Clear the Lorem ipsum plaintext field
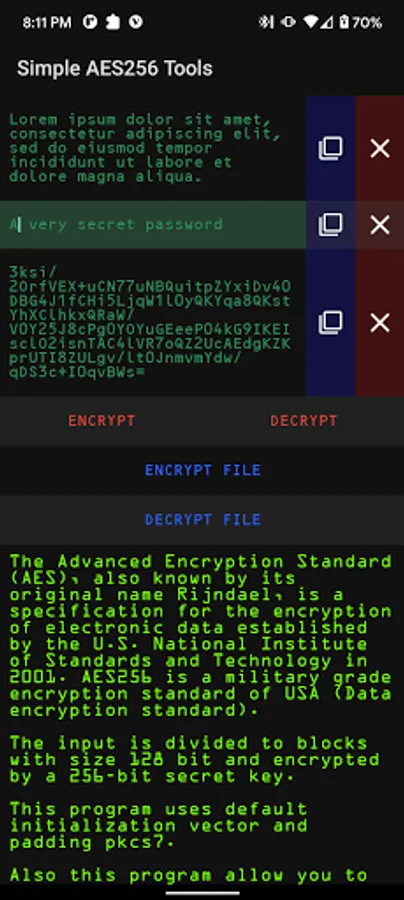The image size is (404, 900). click(380, 149)
